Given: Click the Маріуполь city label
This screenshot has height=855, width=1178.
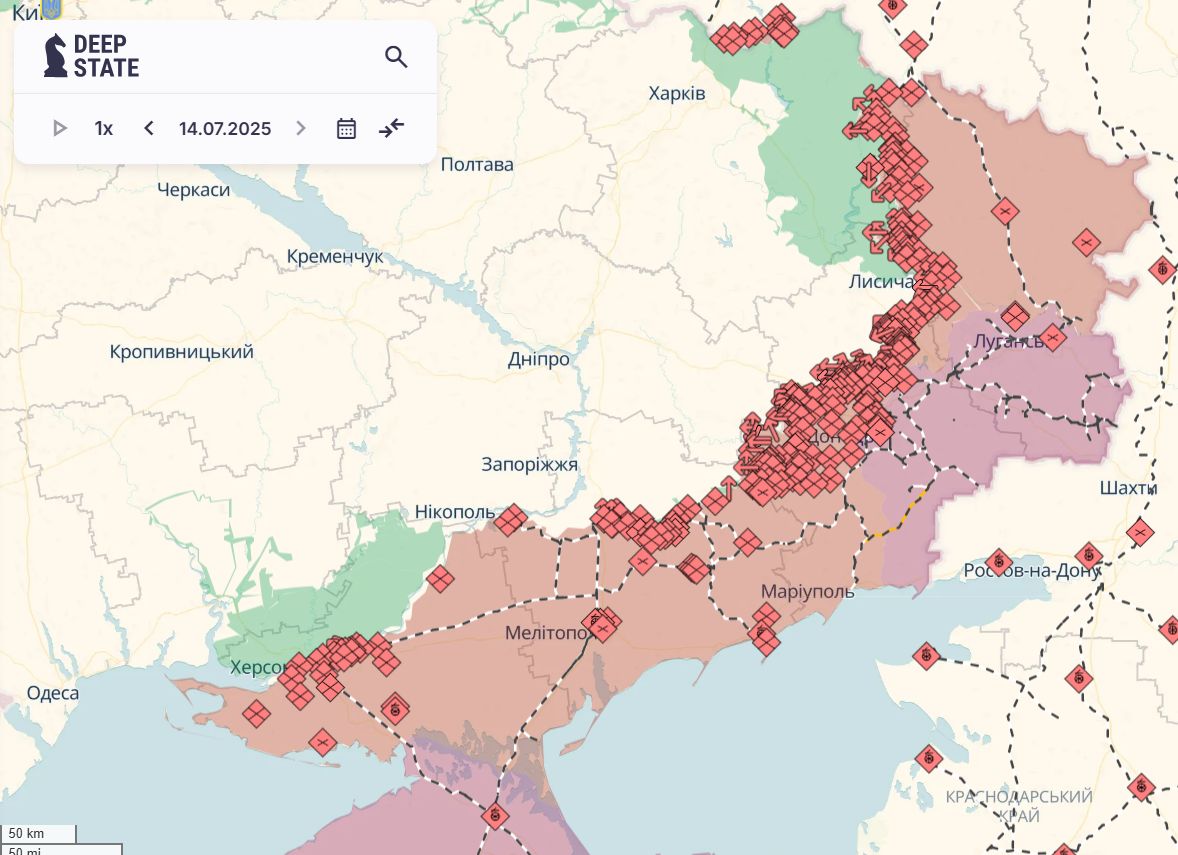Looking at the screenshot, I should (807, 591).
